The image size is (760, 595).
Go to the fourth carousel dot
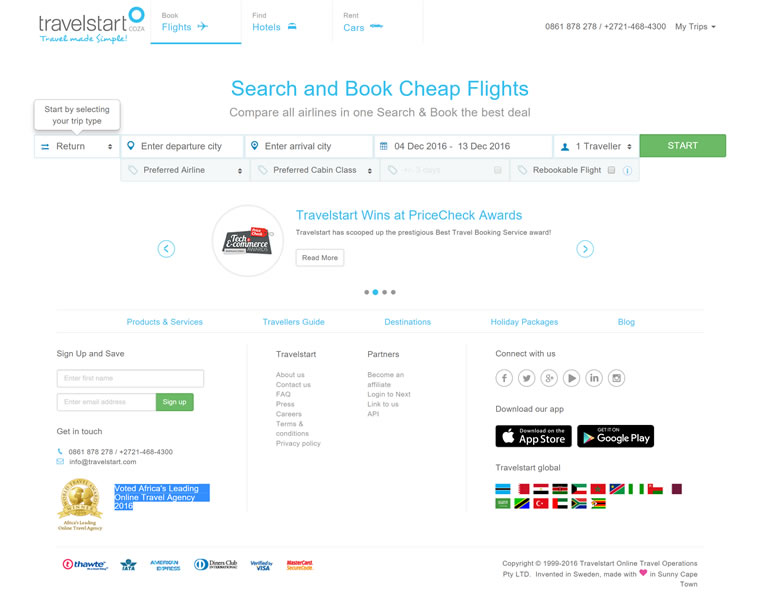click(x=393, y=292)
